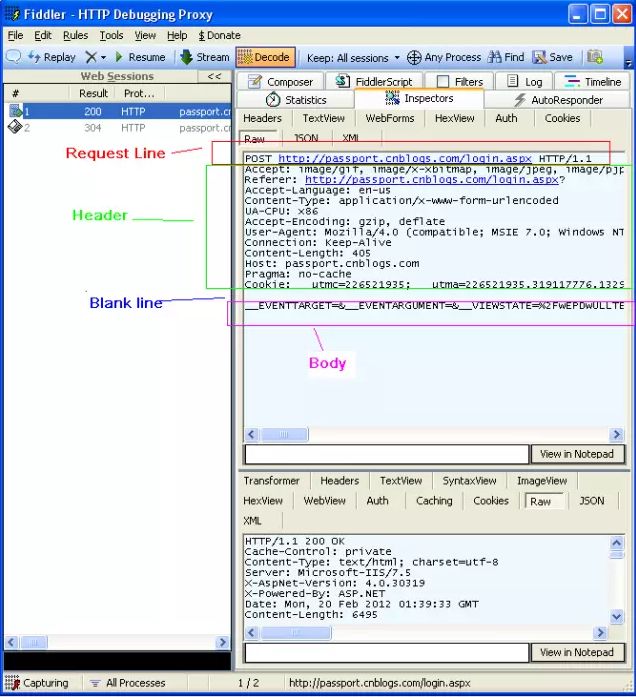
Task: Open the View menu
Action: pos(145,35)
